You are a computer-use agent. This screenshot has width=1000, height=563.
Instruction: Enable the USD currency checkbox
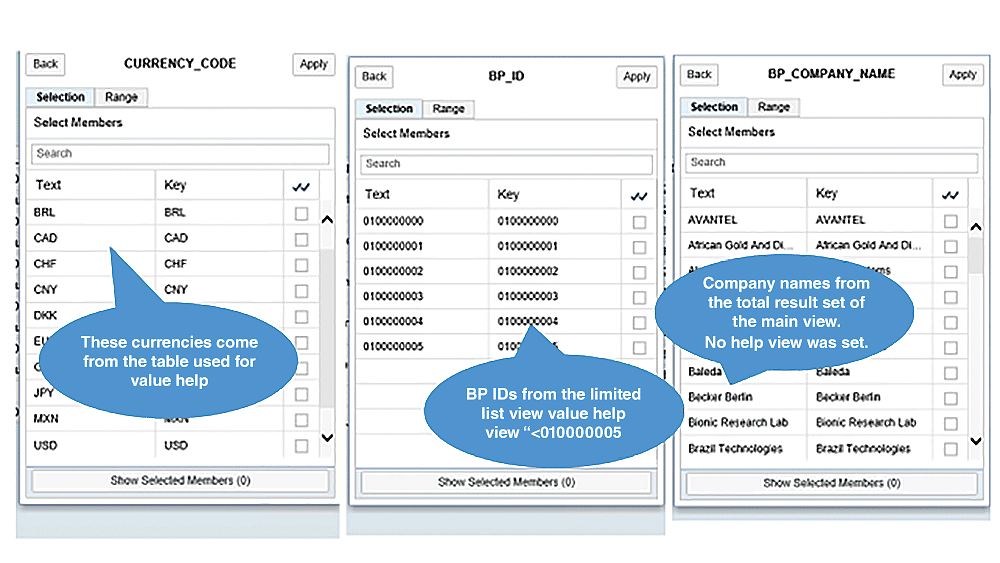pos(301,446)
